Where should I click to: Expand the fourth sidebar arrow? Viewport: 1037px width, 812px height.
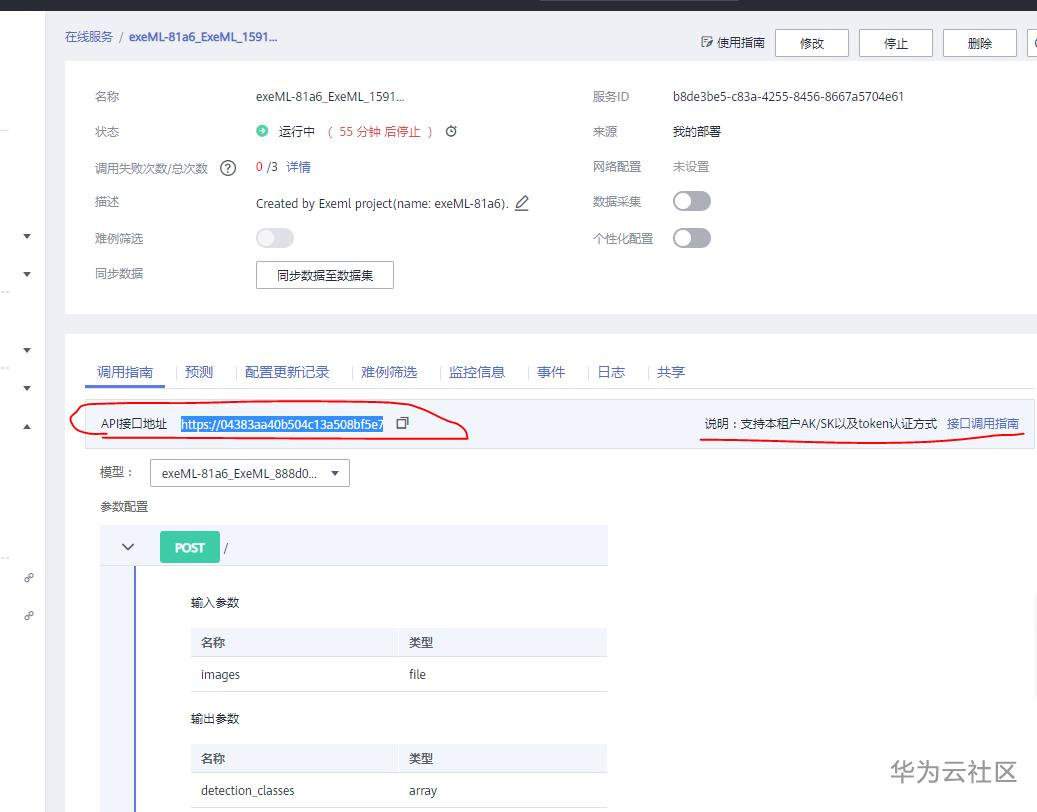(27, 388)
